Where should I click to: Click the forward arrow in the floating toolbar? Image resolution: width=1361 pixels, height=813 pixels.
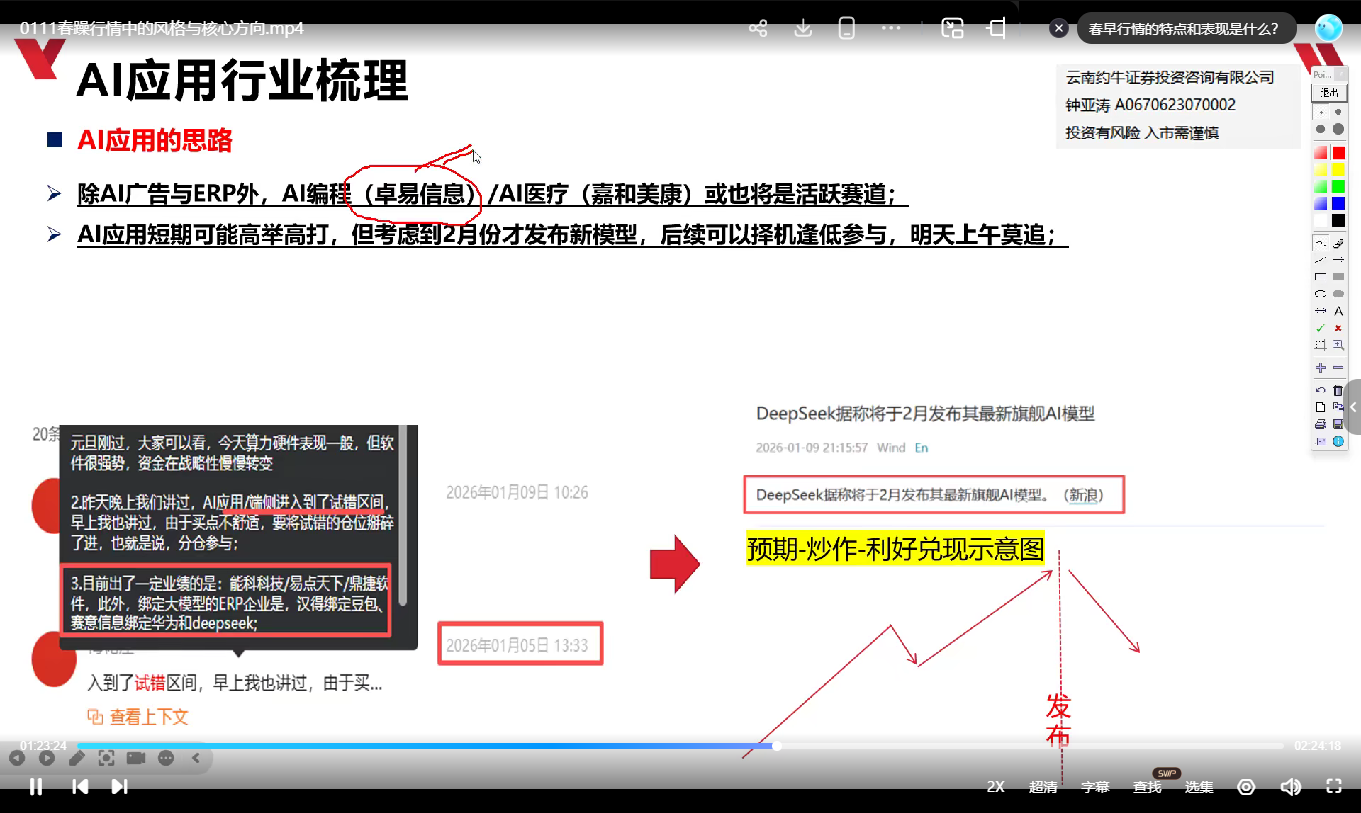[x=47, y=758]
